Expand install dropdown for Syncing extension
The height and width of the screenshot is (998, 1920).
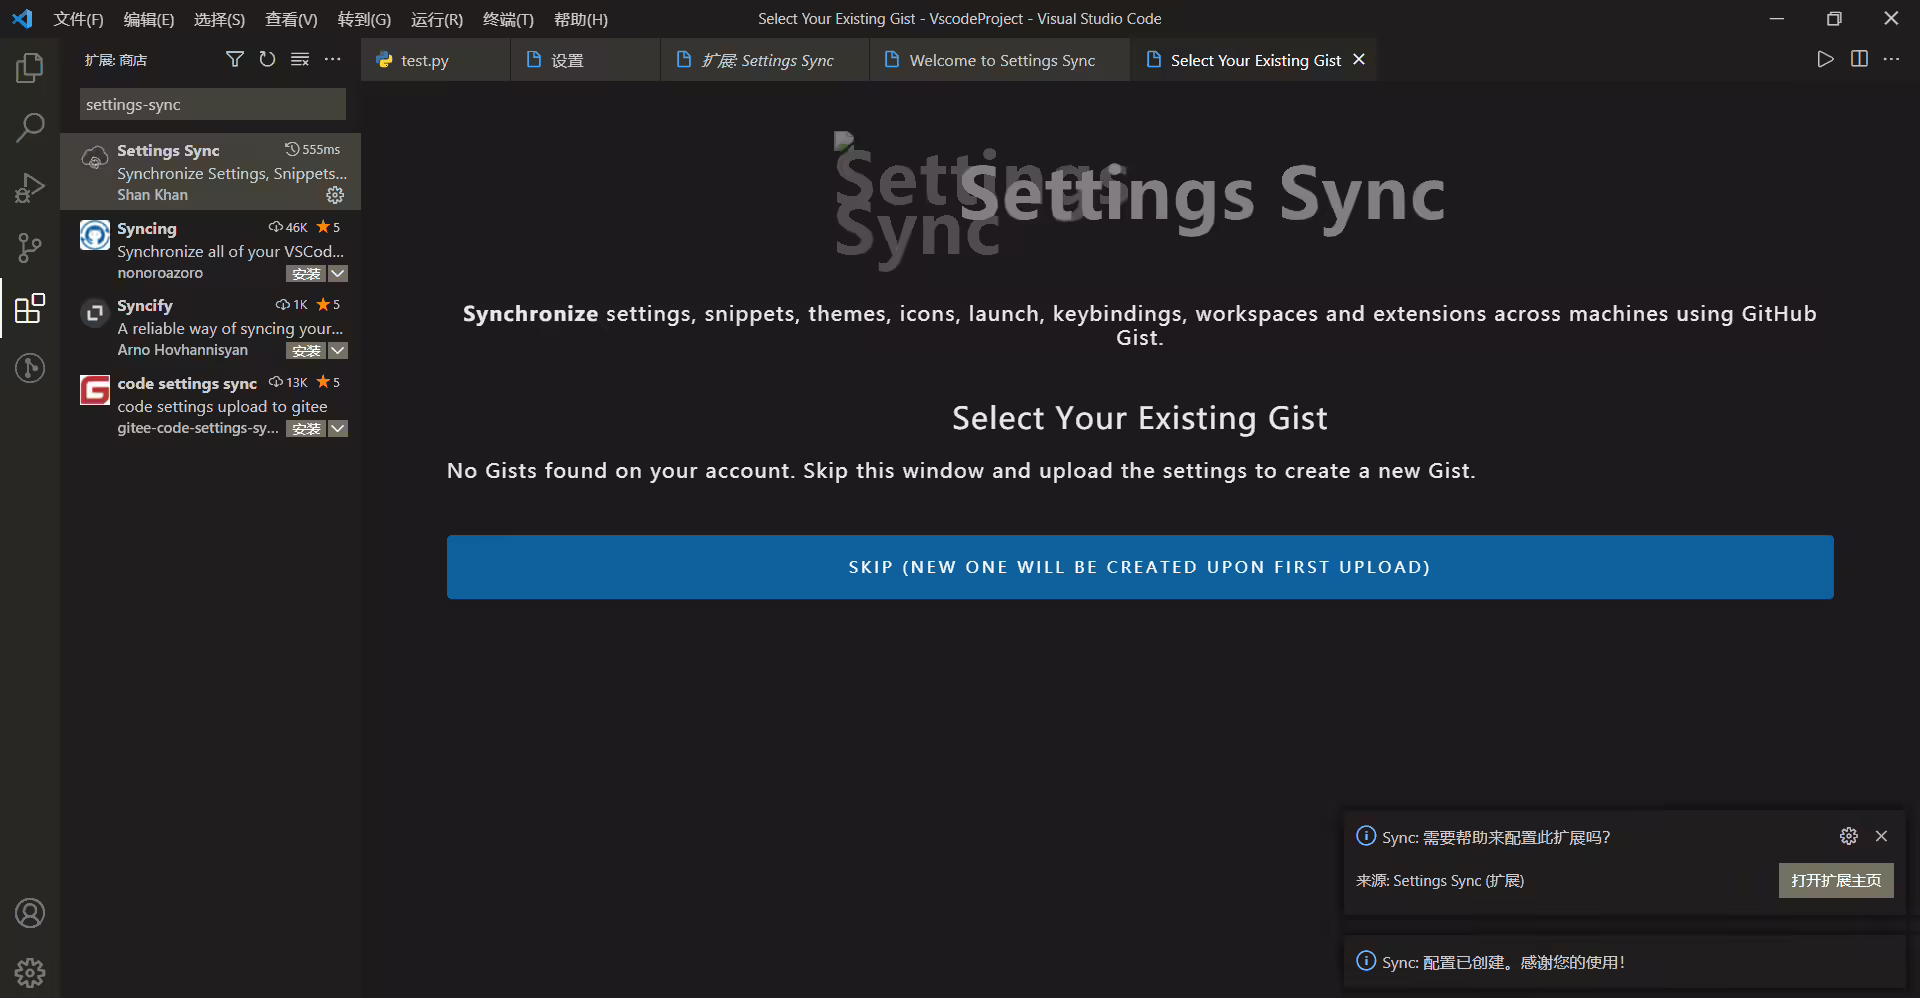click(x=338, y=273)
